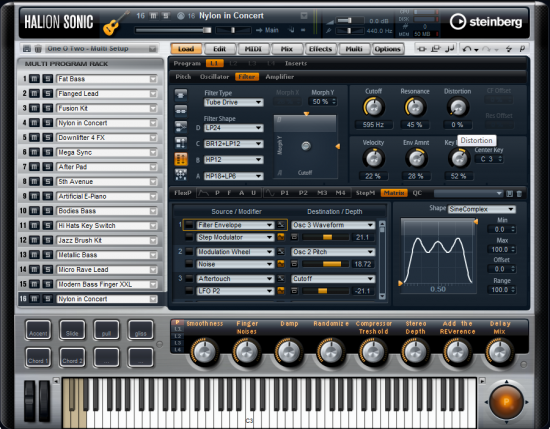Viewport: 550px width, 429px height.
Task: Open the Osc 3 Waveform destination dropdown
Action: (x=333, y=225)
